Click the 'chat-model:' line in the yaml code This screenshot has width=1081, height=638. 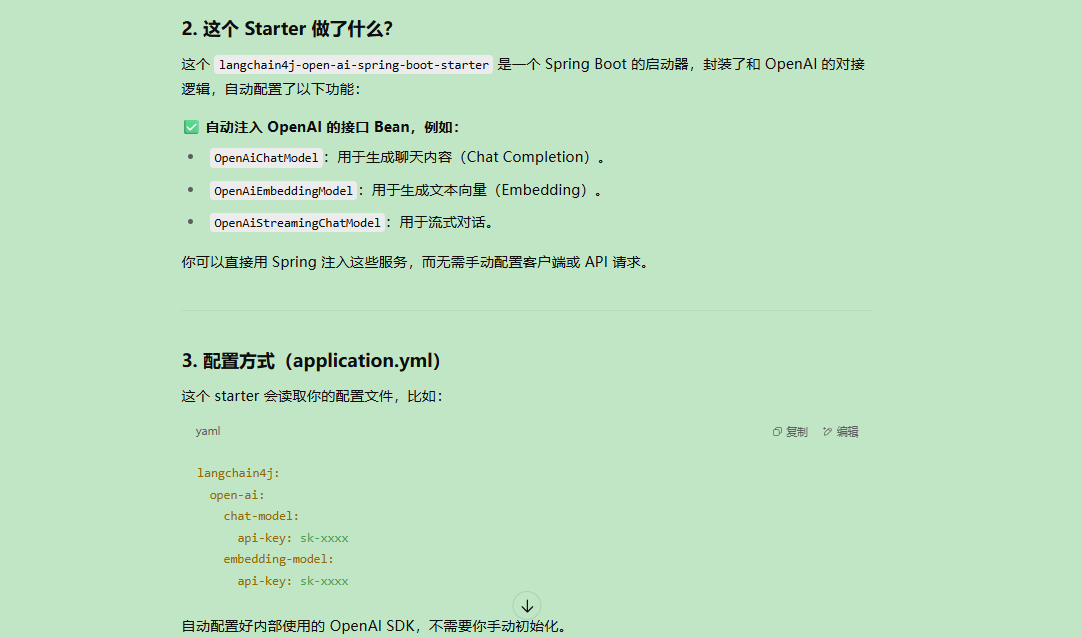point(261,516)
